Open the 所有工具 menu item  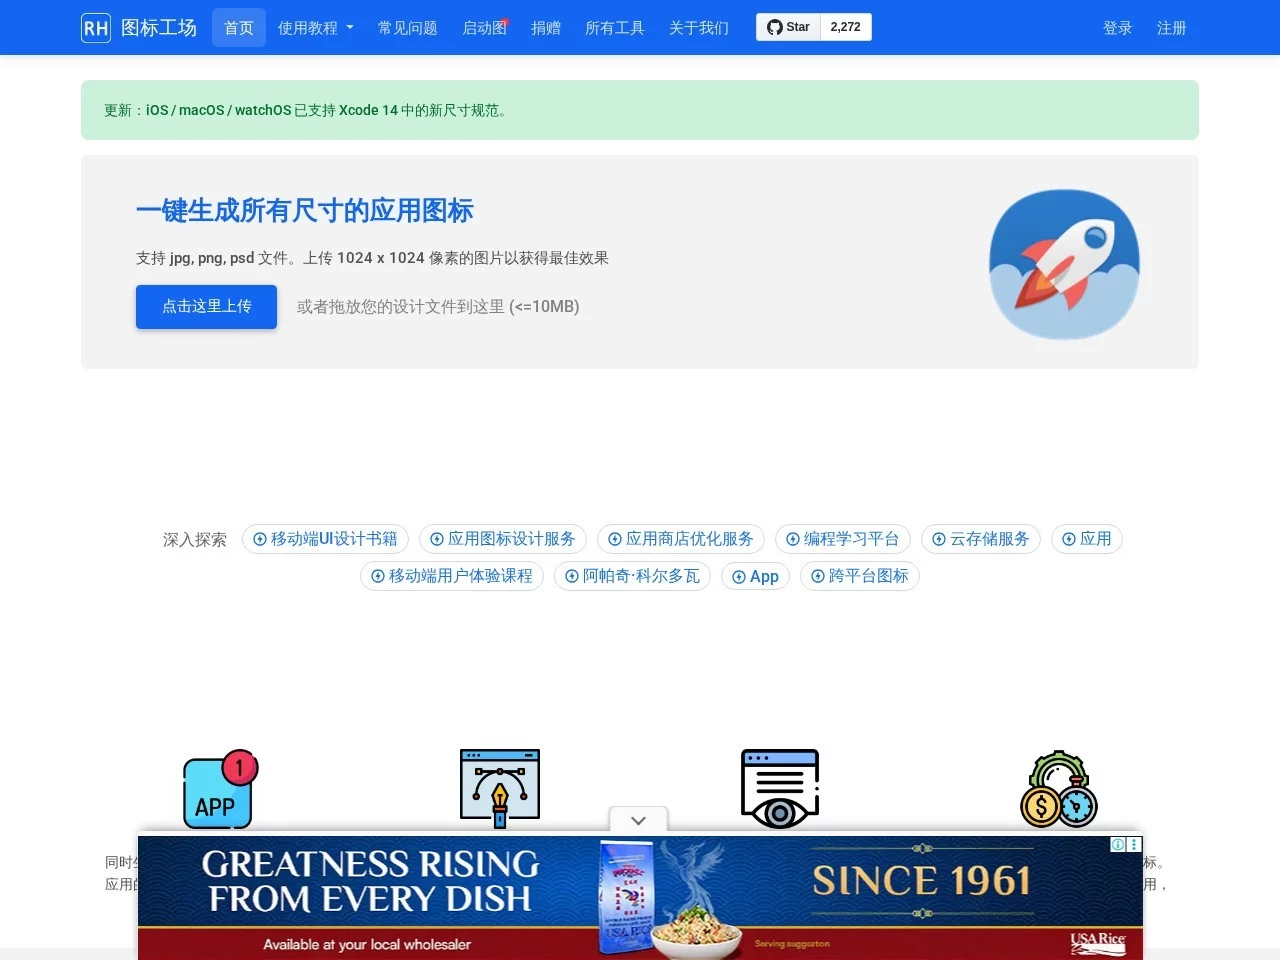pos(614,27)
